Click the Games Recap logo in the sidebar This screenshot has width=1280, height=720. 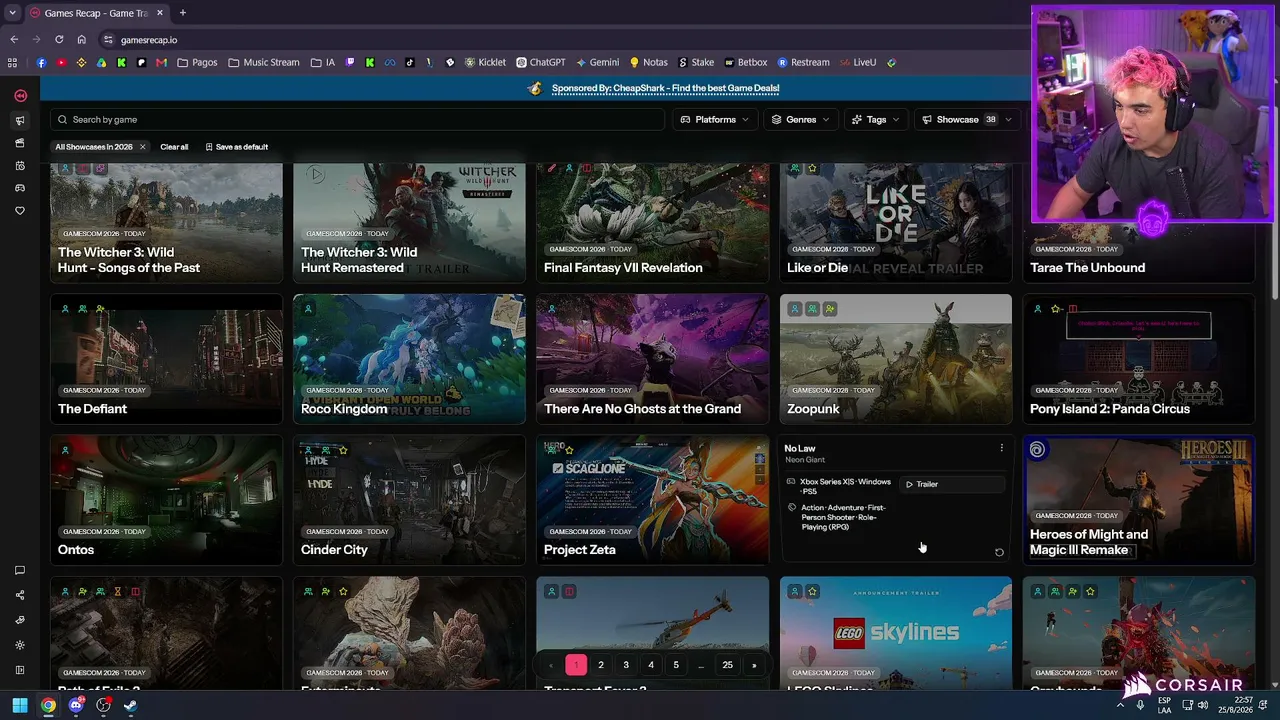tap(20, 96)
